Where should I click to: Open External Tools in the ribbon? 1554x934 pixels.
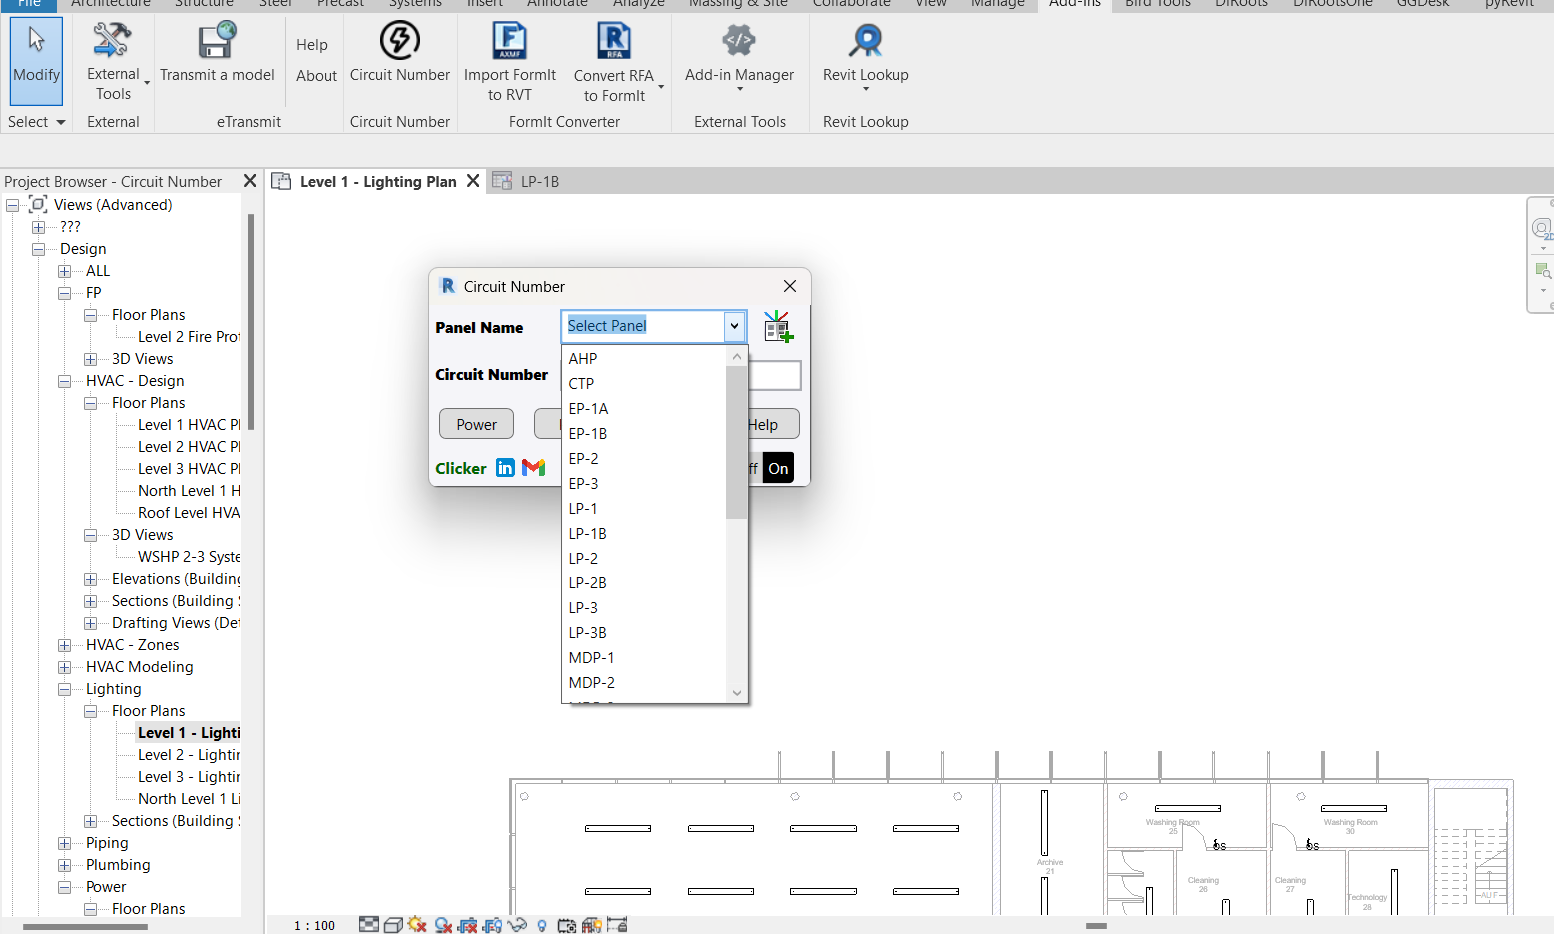(x=113, y=62)
